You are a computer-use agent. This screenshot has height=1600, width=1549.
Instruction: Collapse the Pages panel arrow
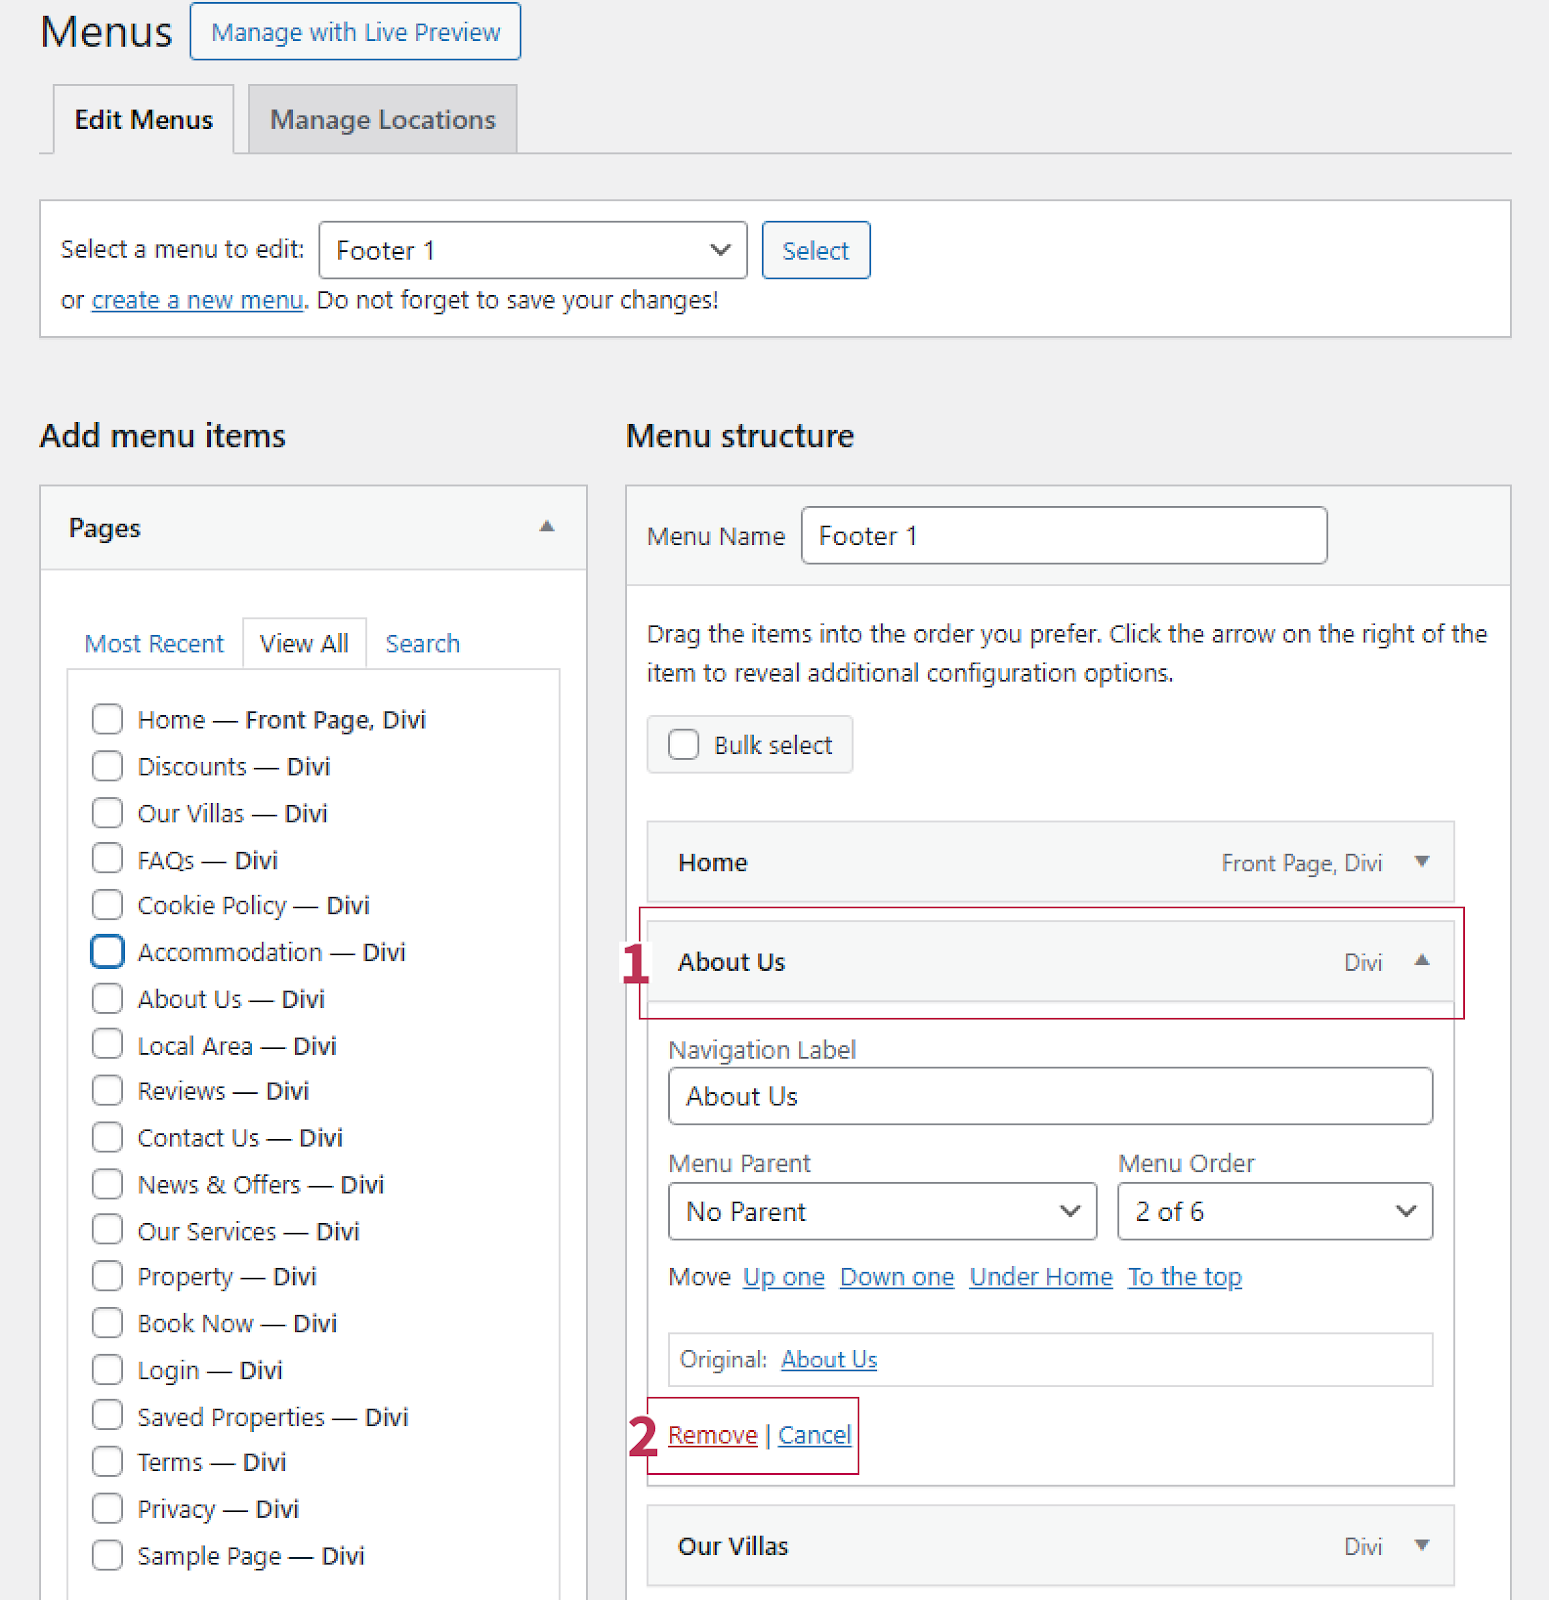[546, 527]
